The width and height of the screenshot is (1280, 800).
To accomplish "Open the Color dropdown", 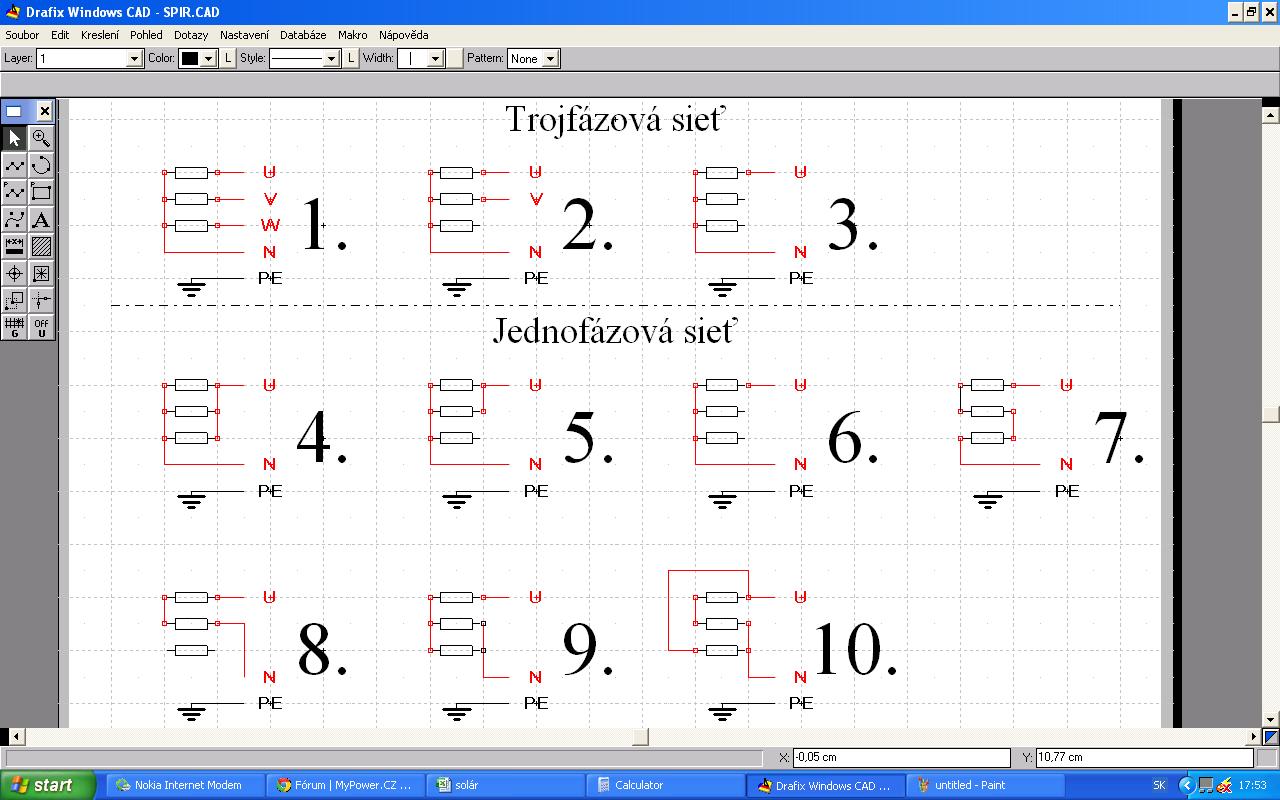I will pyautogui.click(x=208, y=59).
